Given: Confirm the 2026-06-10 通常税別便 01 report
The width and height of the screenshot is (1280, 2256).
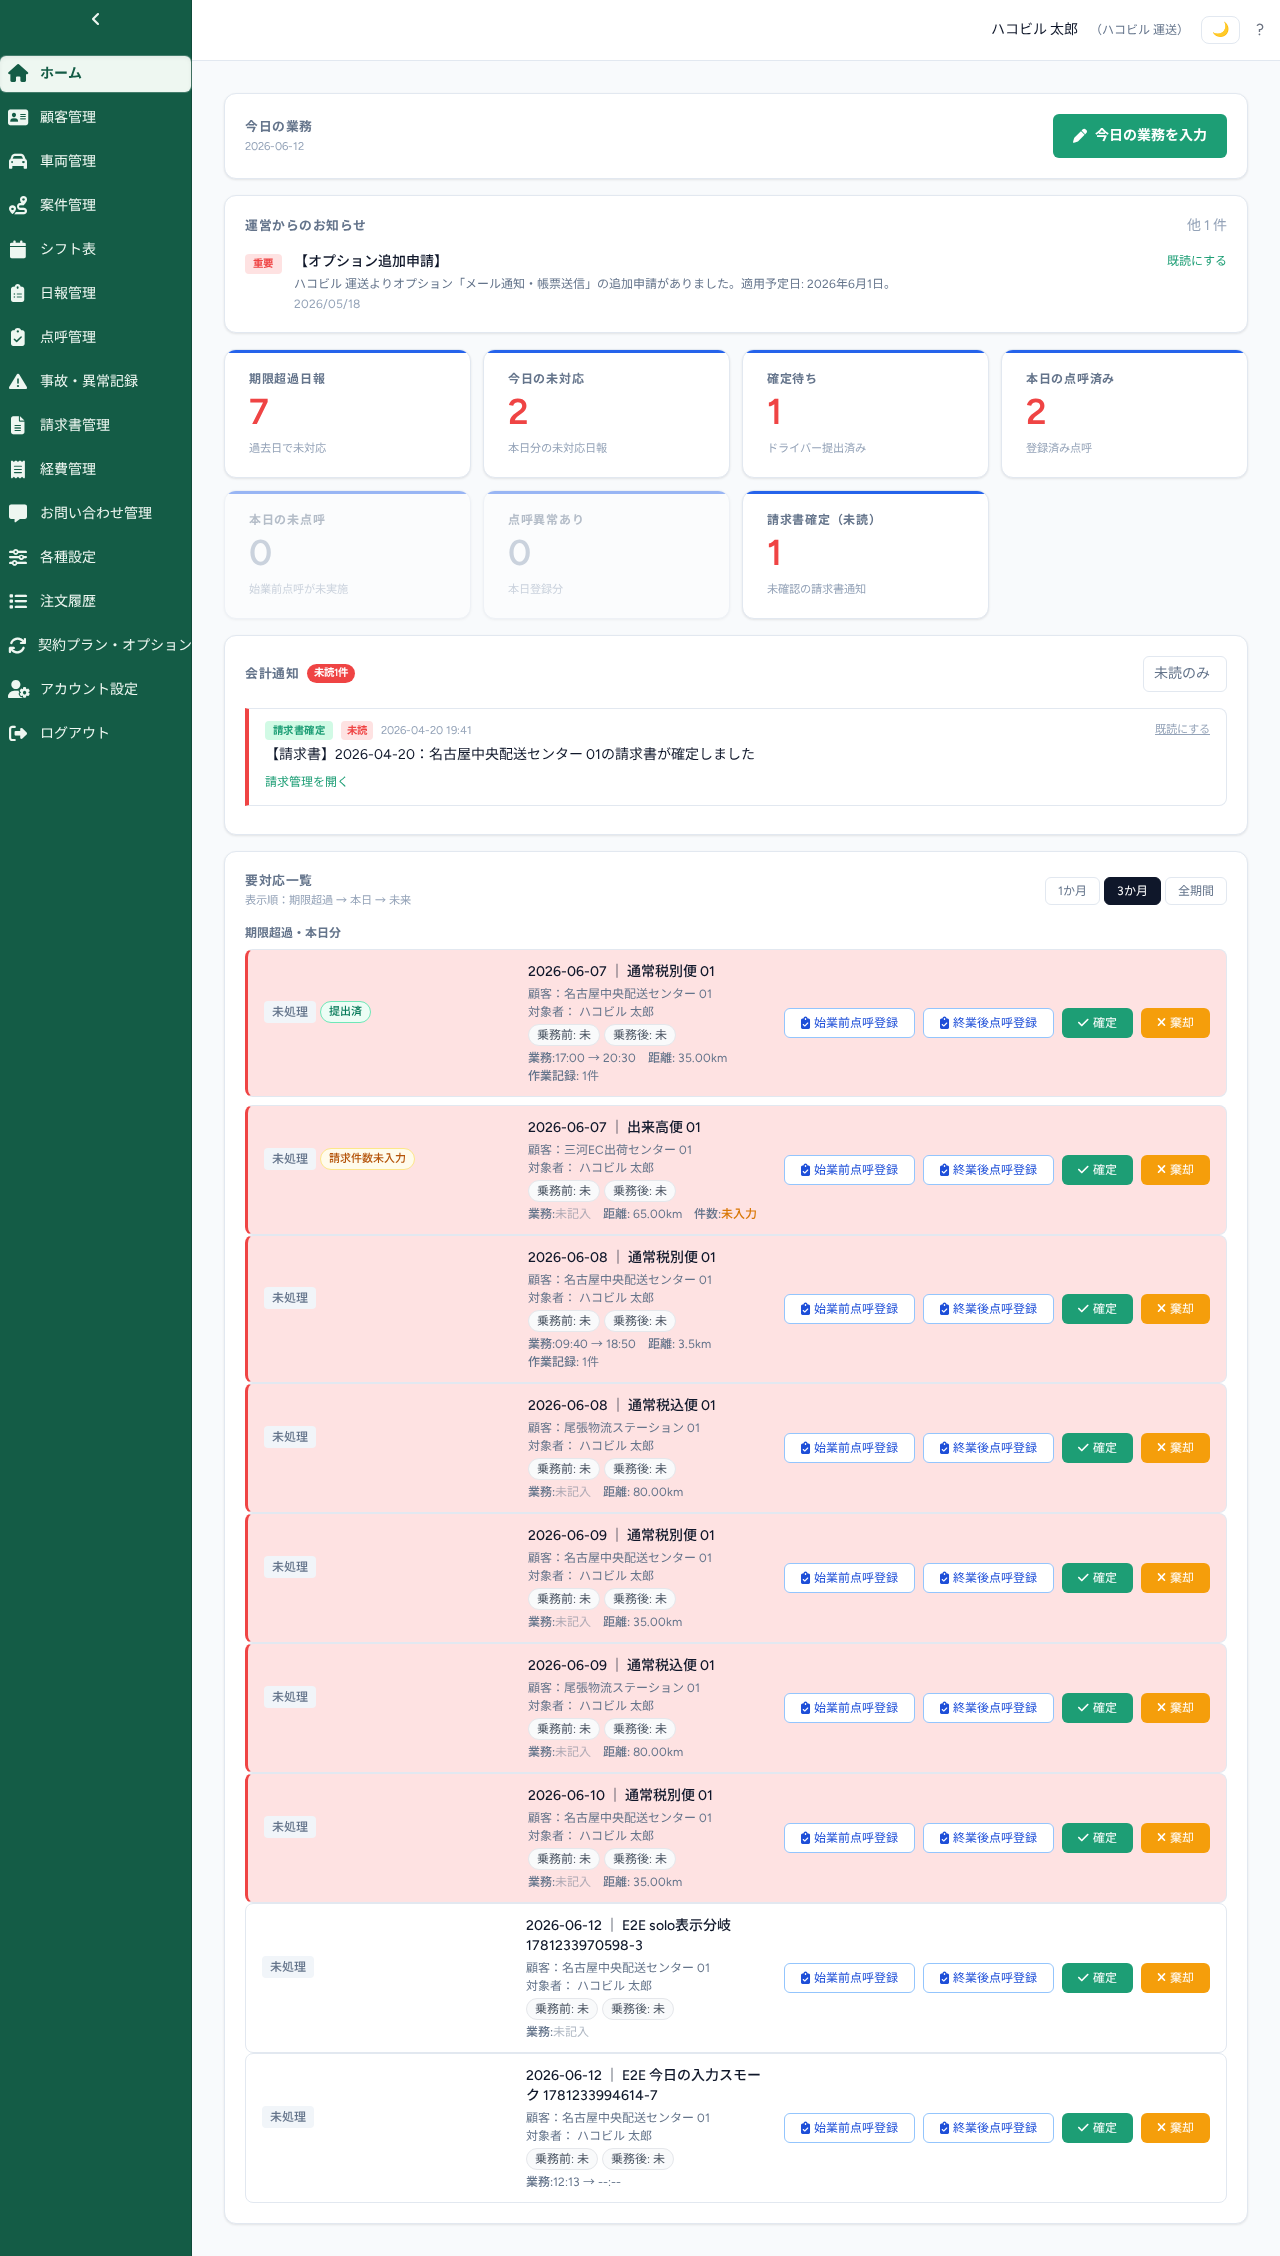Looking at the screenshot, I should pos(1097,1838).
